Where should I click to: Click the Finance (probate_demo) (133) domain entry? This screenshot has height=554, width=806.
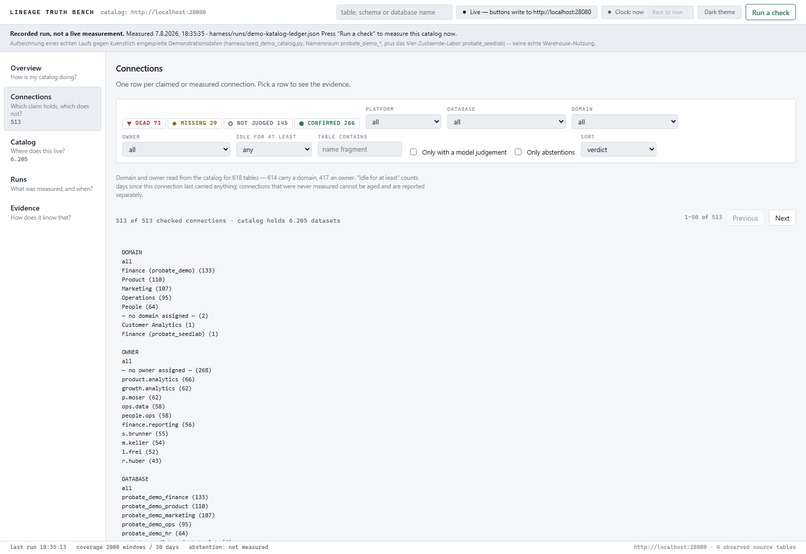168,270
